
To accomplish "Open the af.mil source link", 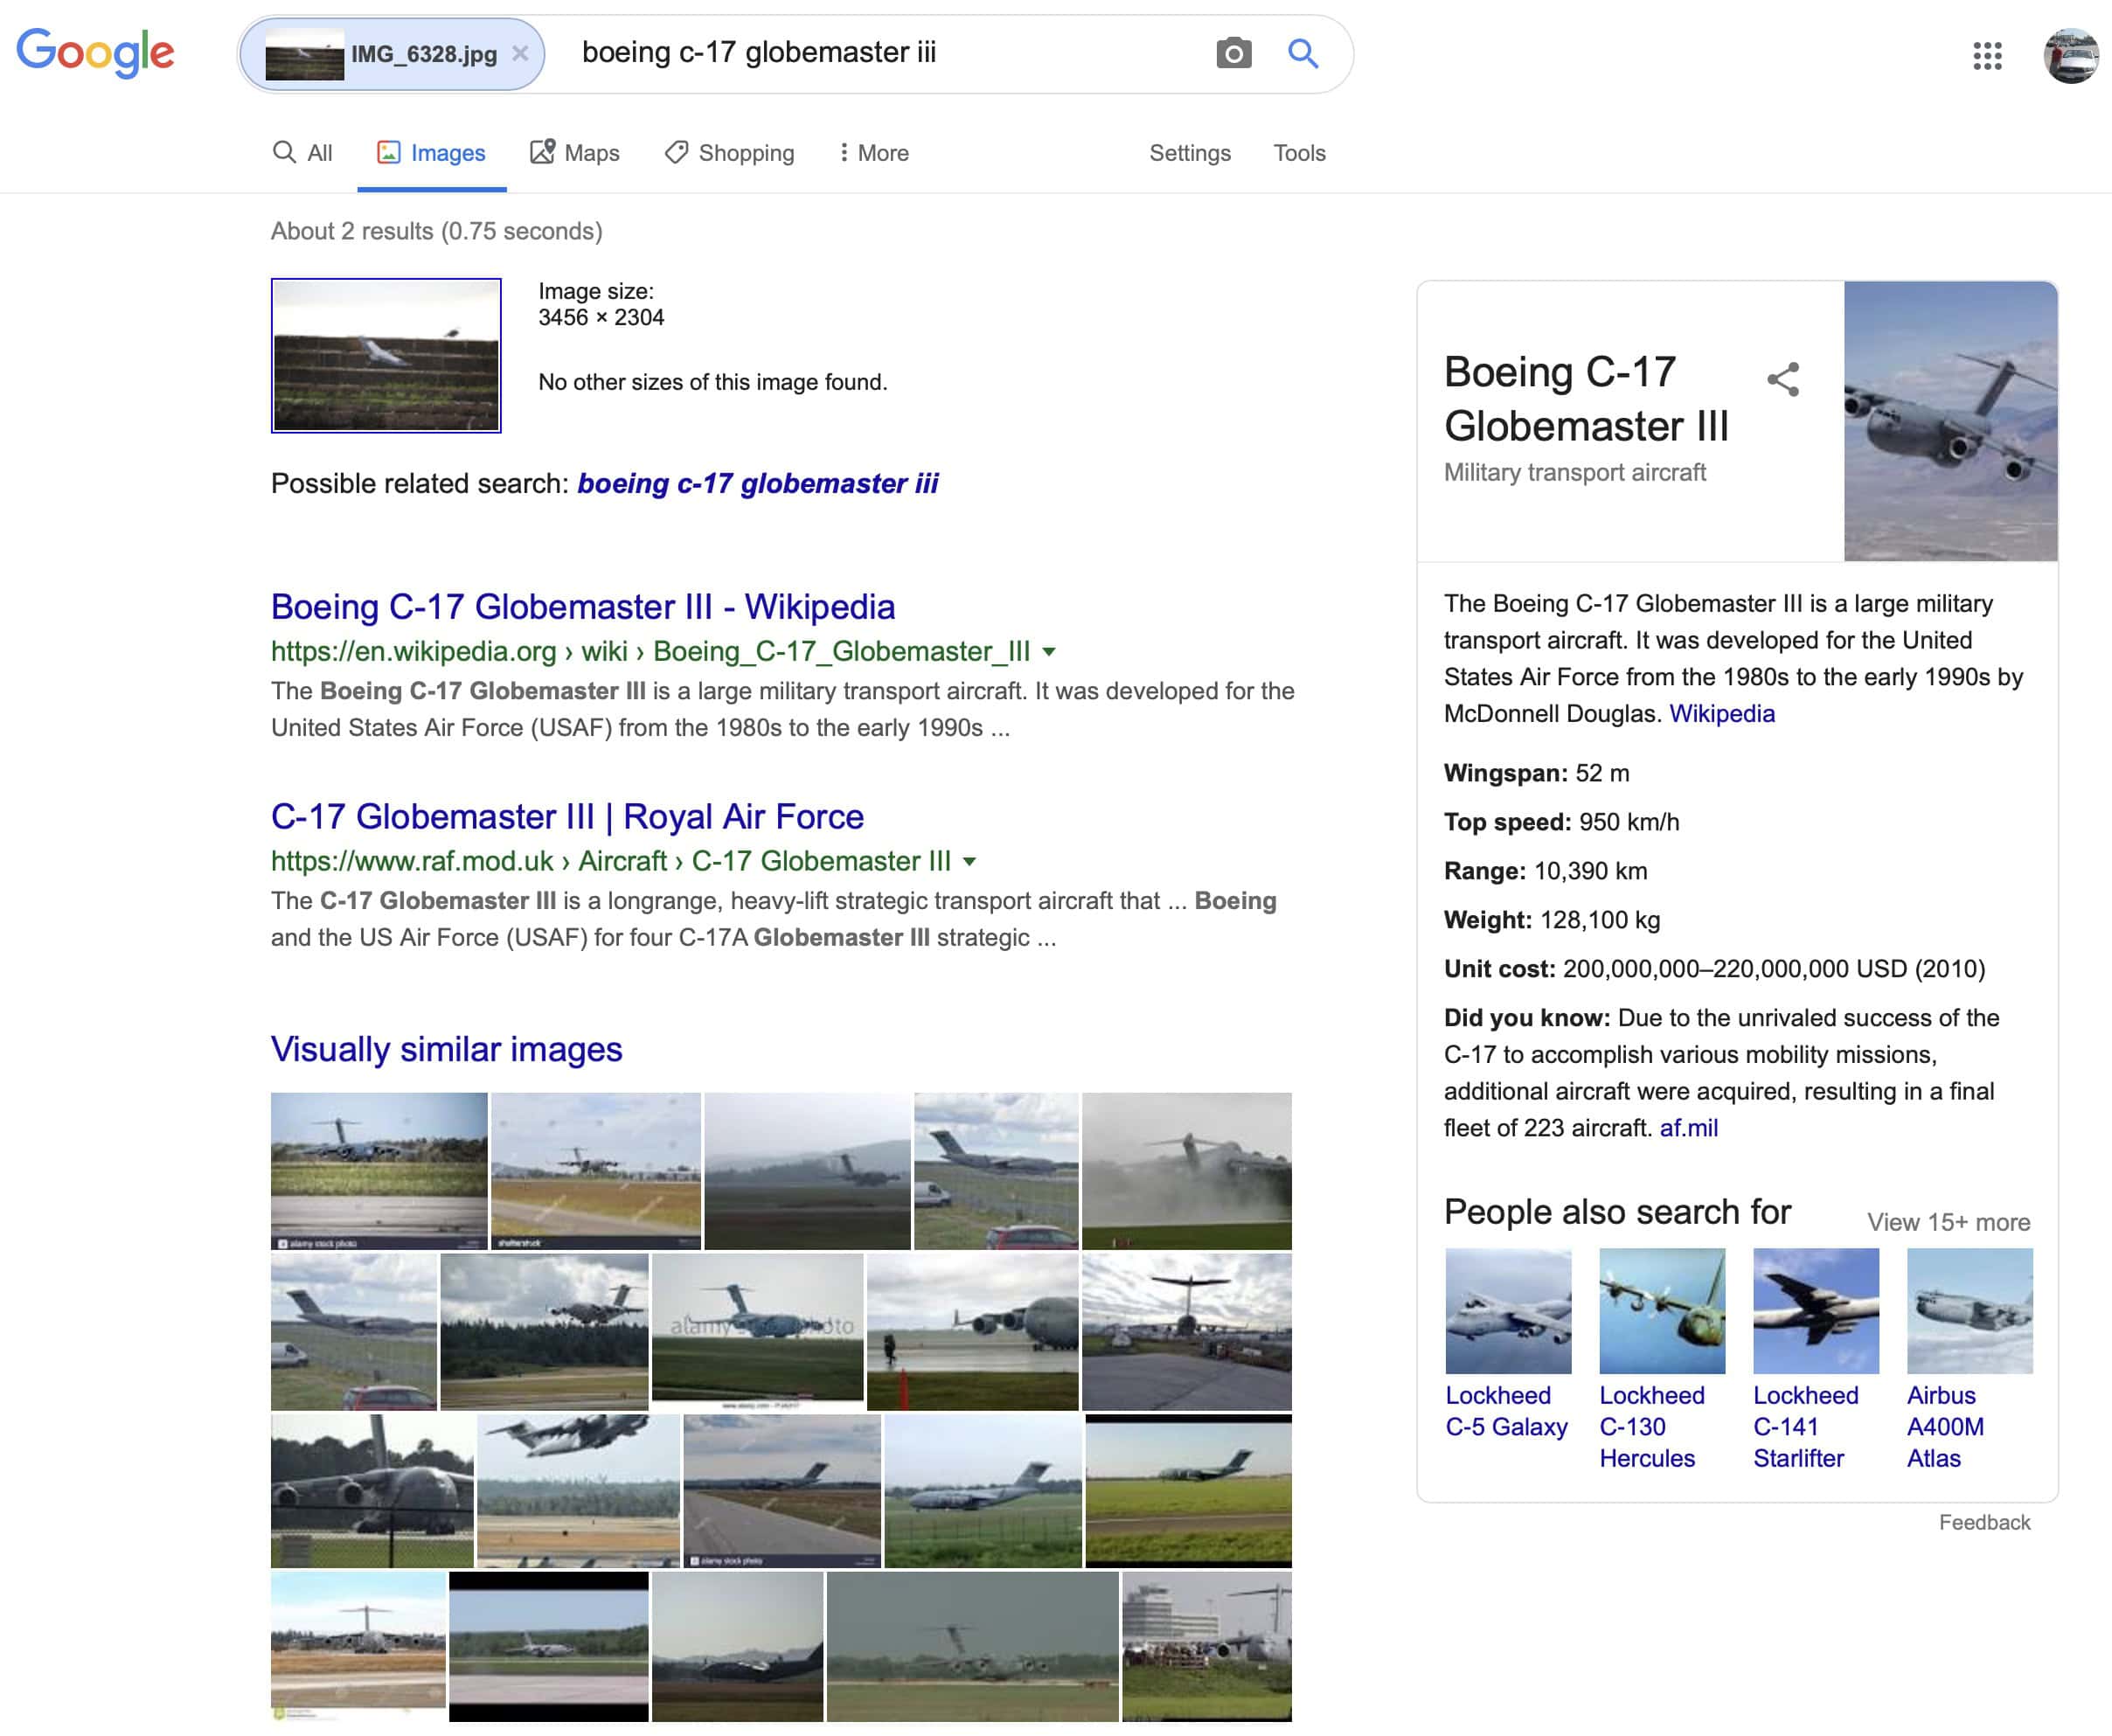I will coord(1689,1128).
